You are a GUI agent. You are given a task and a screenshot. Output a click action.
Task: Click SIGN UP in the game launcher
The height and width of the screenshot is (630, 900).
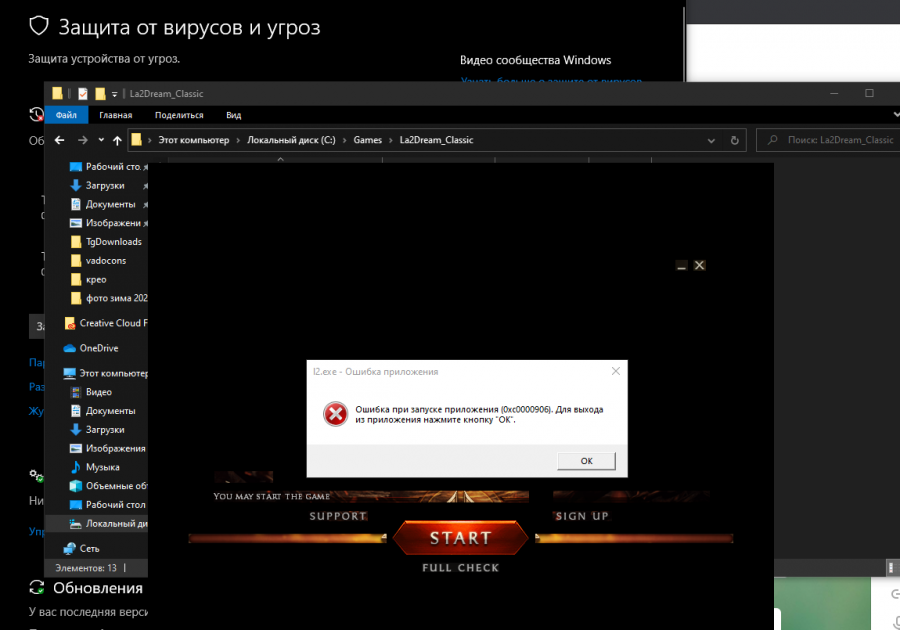pyautogui.click(x=582, y=516)
